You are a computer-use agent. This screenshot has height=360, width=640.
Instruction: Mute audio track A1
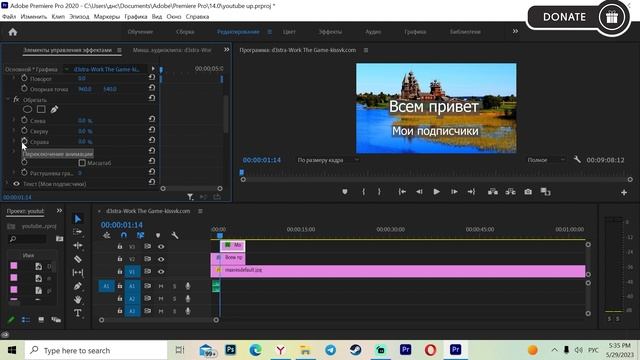[161, 286]
